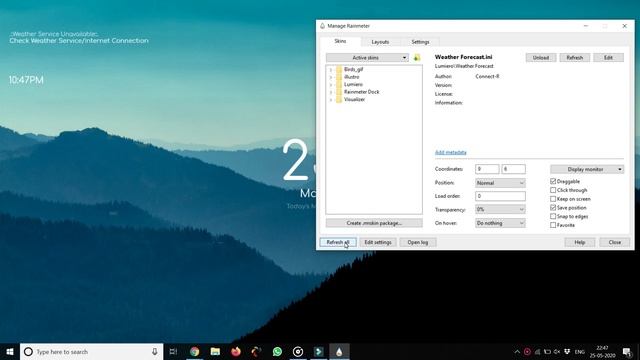Open the Transparency dropdown showing 0%
The image size is (640, 360).
tap(500, 209)
